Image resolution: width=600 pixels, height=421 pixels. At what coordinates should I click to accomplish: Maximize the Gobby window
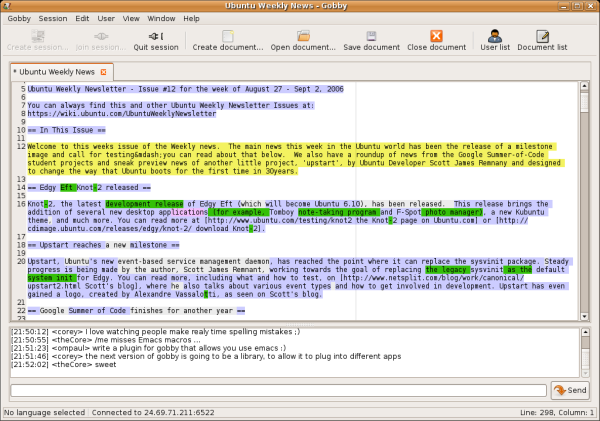[x=578, y=6]
